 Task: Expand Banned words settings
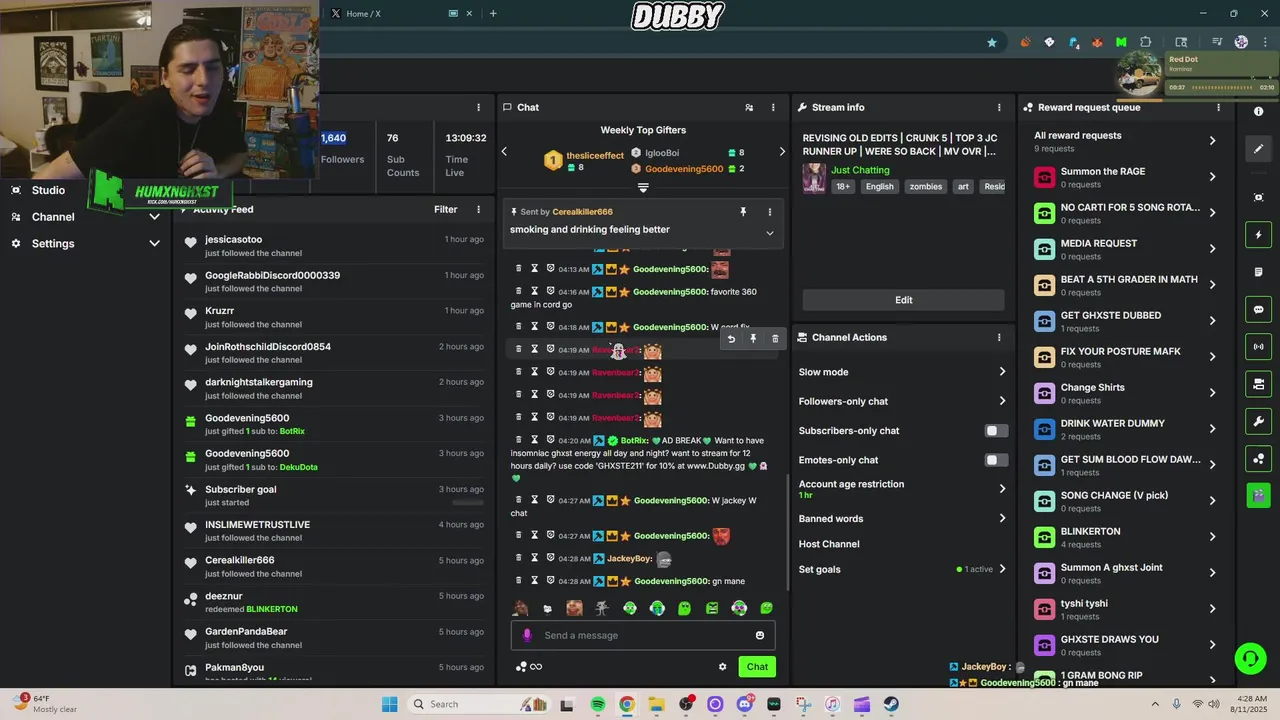[x=903, y=519]
